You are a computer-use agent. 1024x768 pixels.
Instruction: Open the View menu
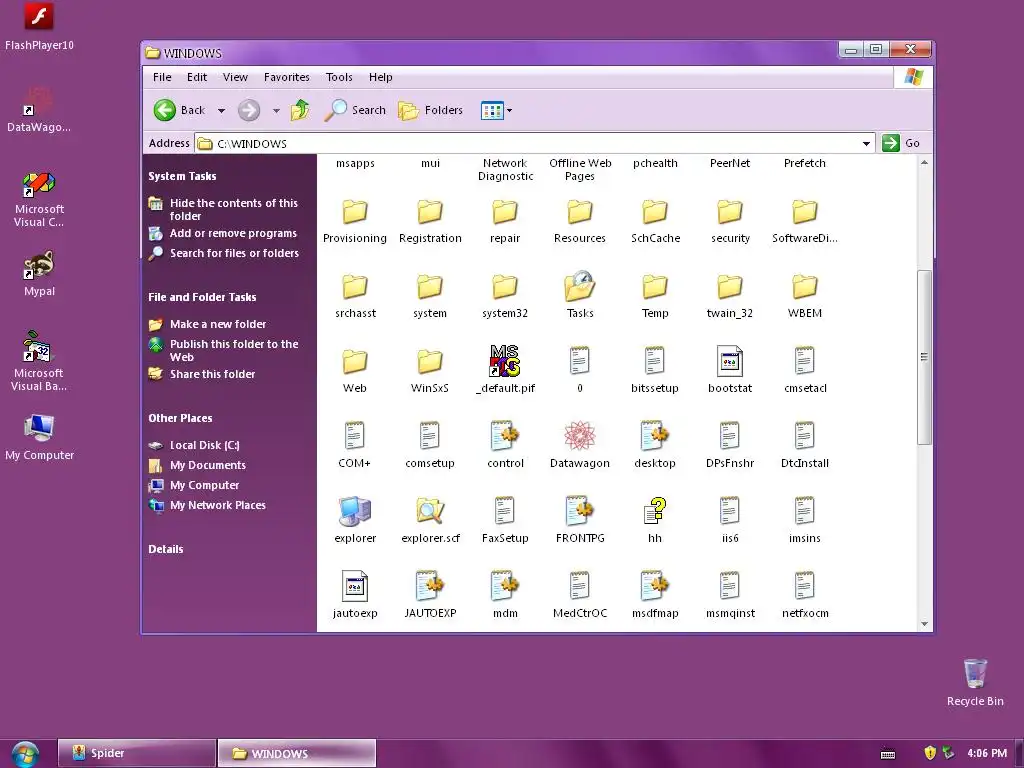(235, 77)
